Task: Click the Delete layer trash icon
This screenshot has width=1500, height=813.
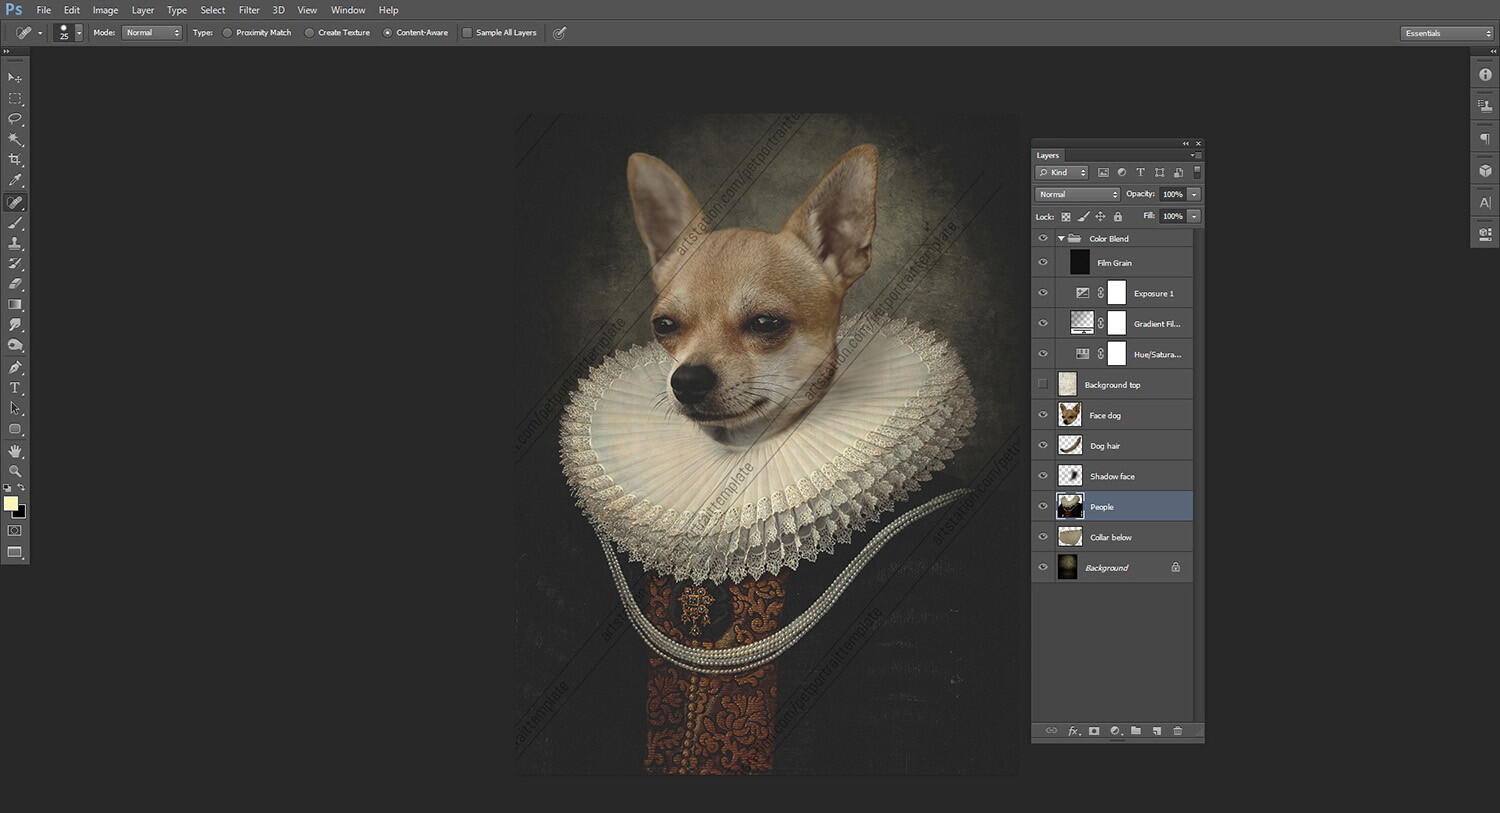Action: [x=1178, y=731]
